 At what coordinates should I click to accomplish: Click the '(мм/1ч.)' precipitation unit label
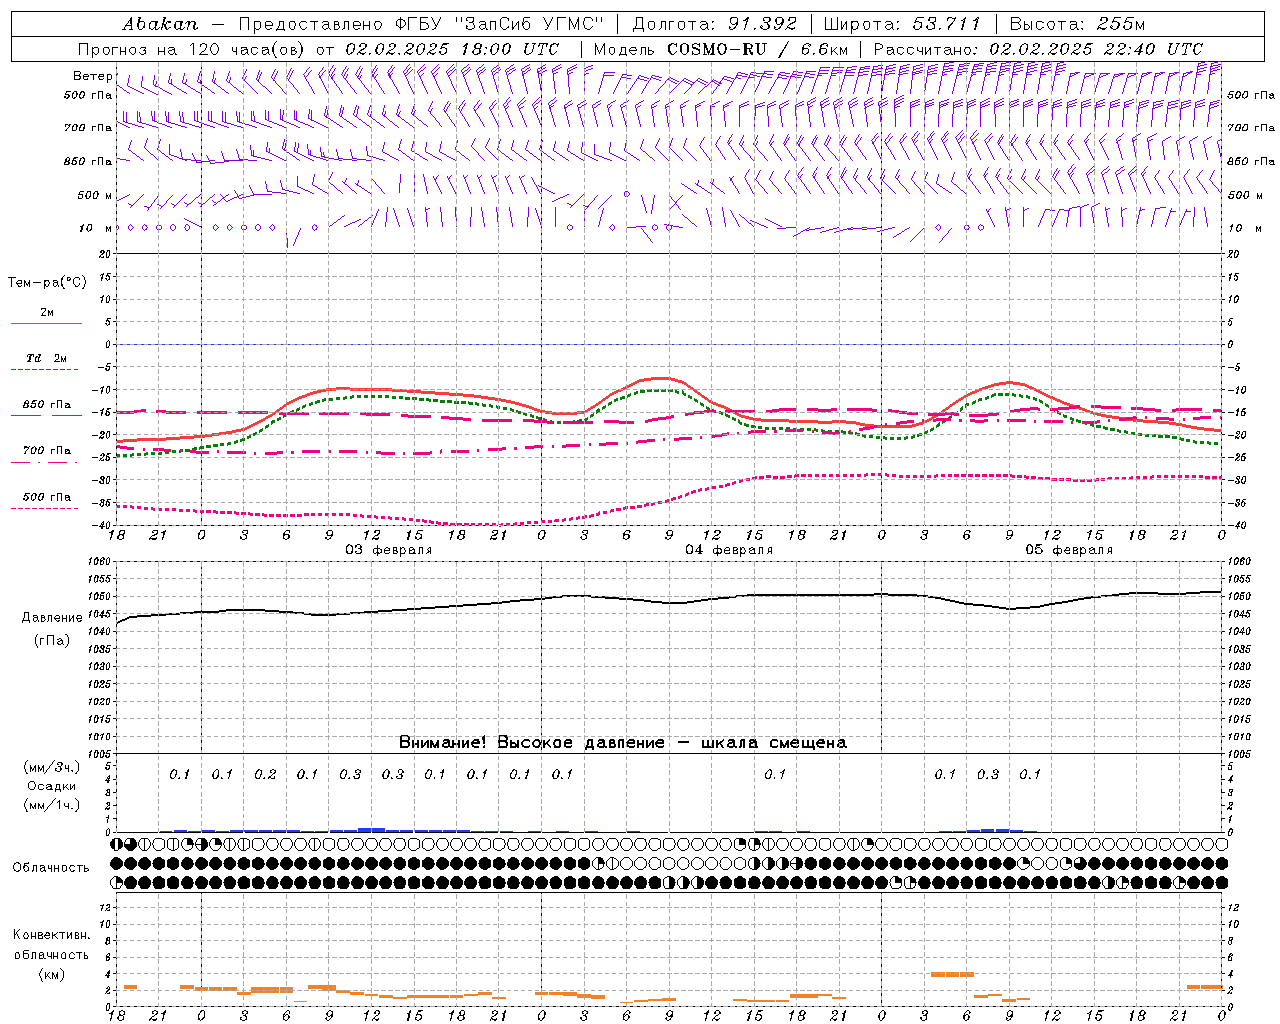(52, 805)
